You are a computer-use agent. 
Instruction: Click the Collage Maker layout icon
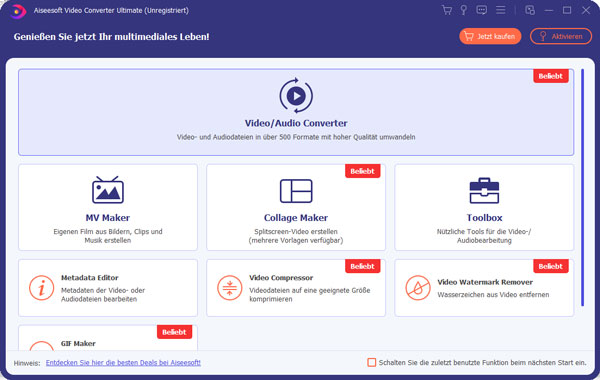click(x=296, y=191)
